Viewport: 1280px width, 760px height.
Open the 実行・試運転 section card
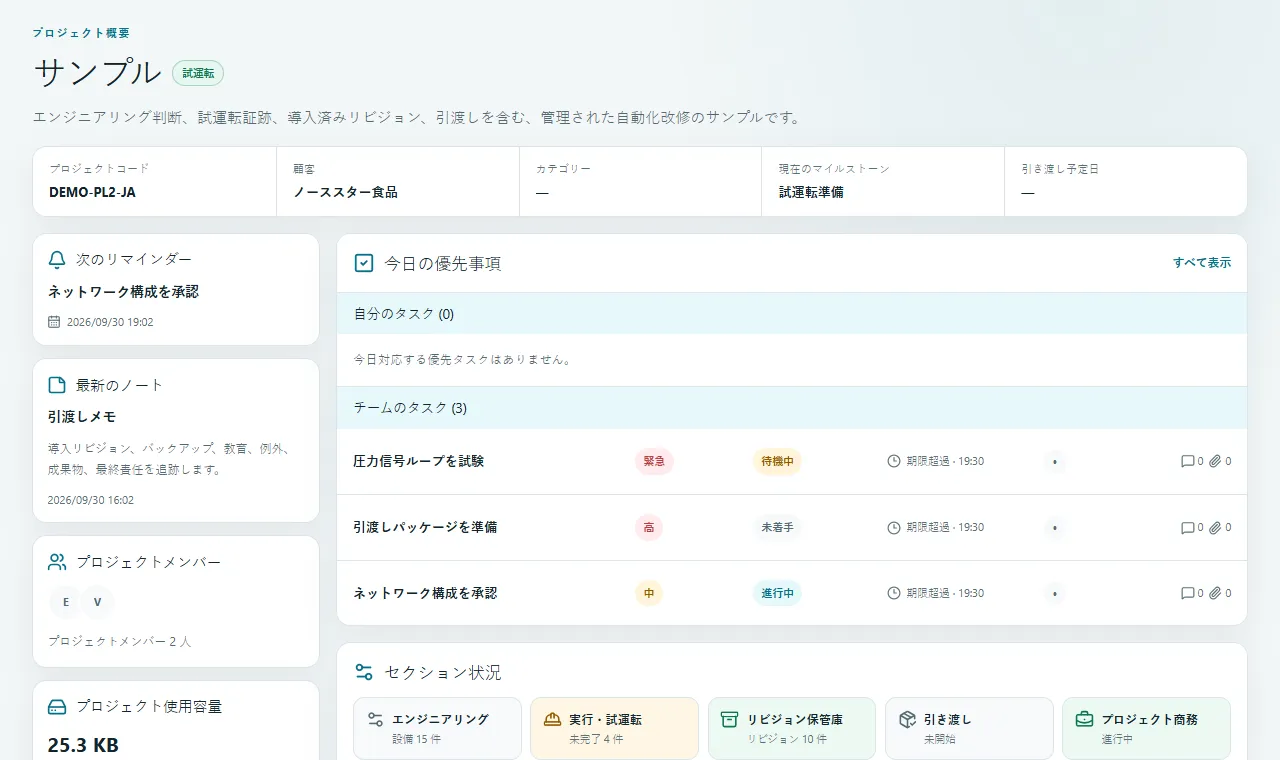pyautogui.click(x=615, y=728)
